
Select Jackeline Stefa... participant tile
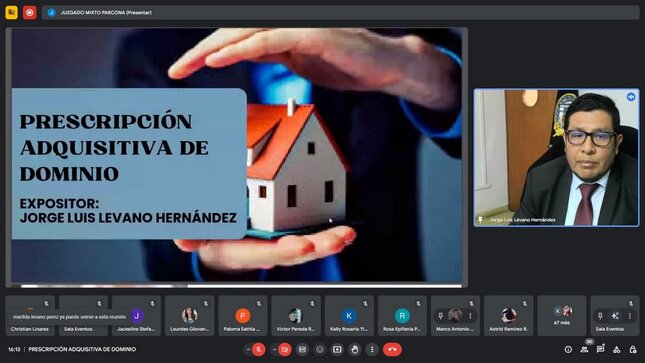[136, 316]
